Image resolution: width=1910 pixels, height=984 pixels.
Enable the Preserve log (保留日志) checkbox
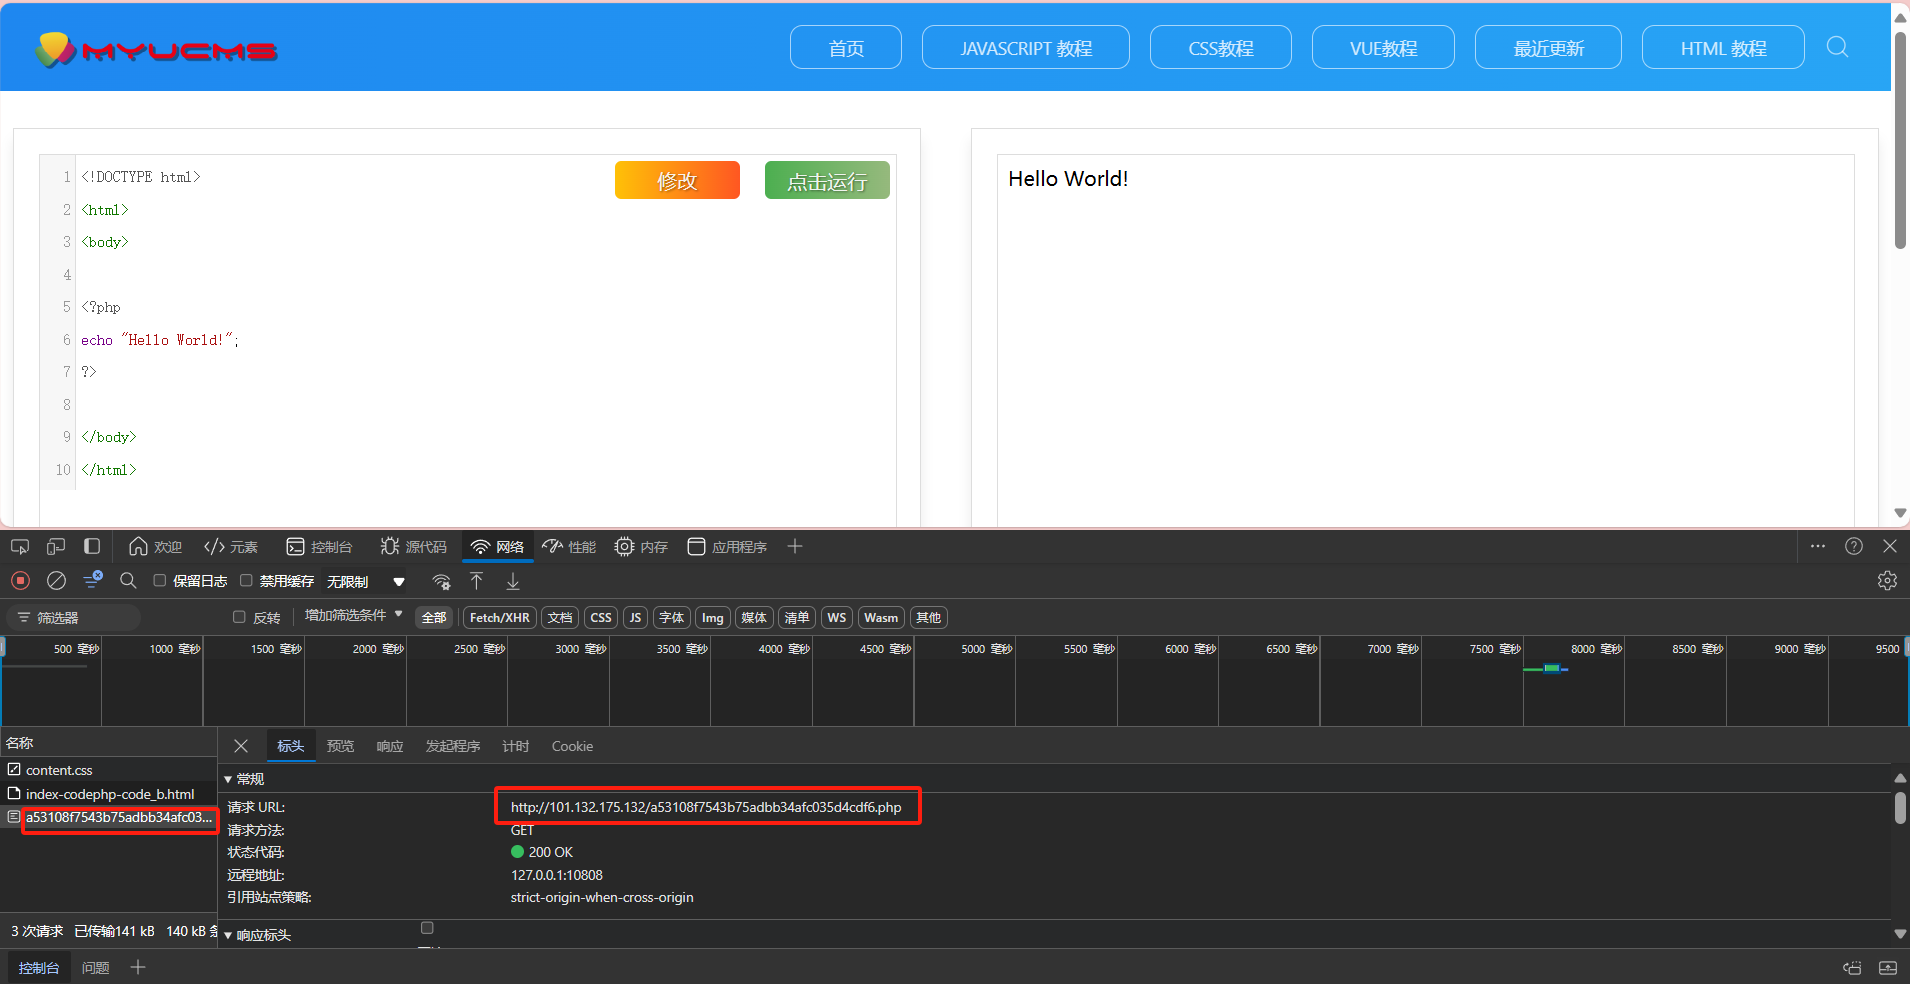pos(159,580)
